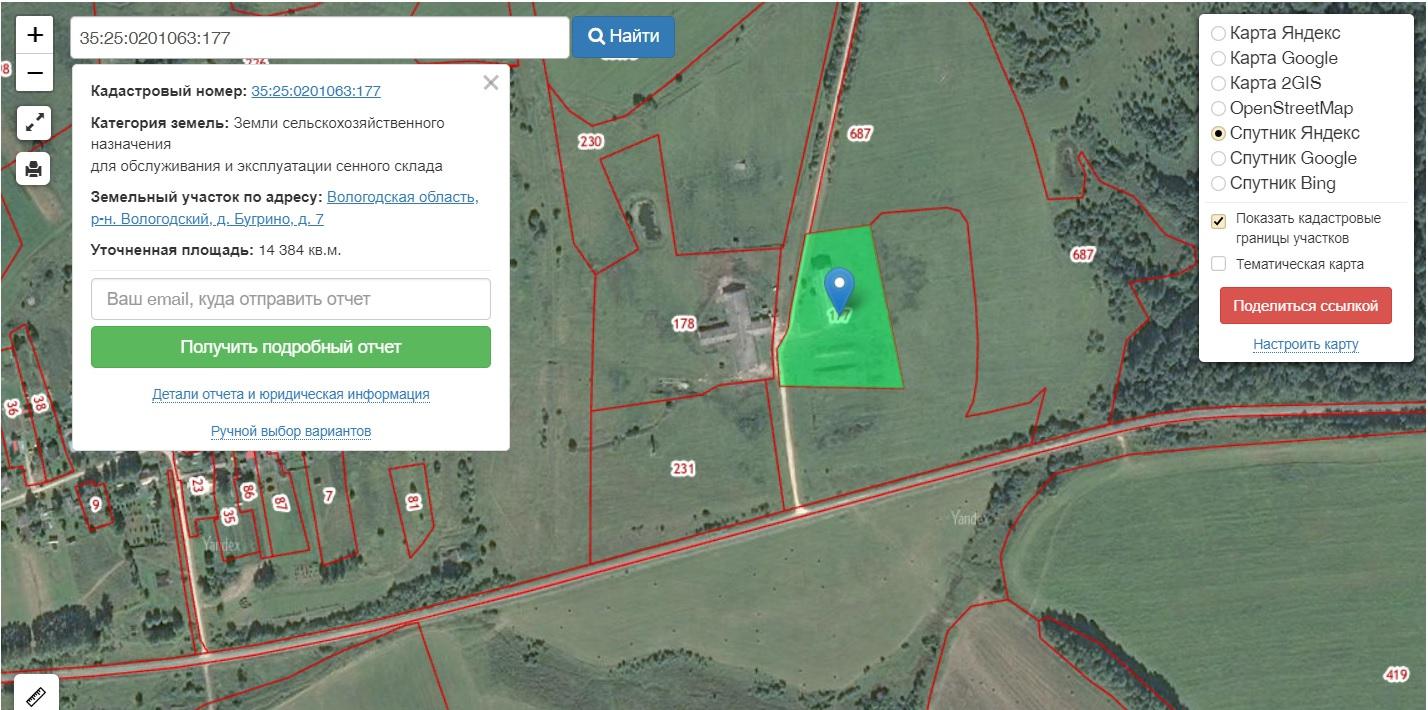
Task: Open cadastral number 35:25:0201063:177 link
Action: 315,91
